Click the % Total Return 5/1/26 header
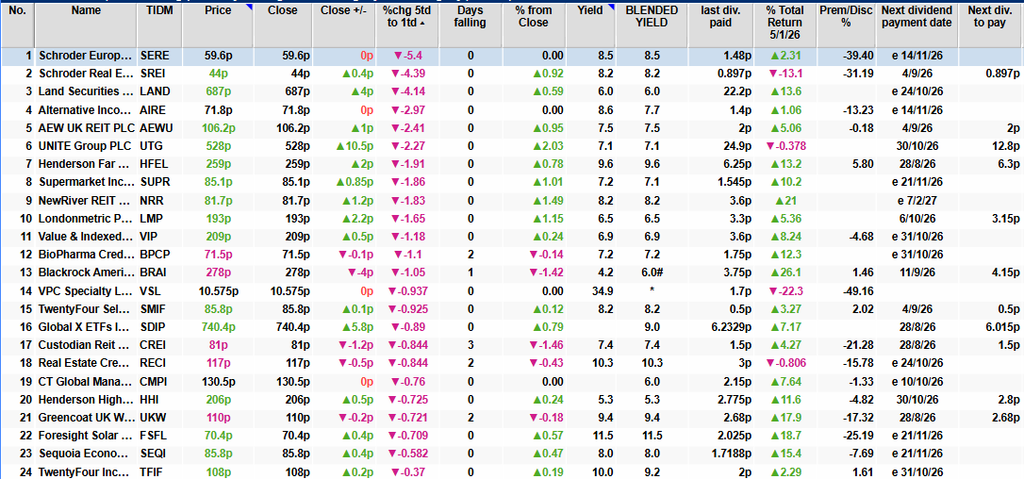1024x479 pixels. [786, 25]
